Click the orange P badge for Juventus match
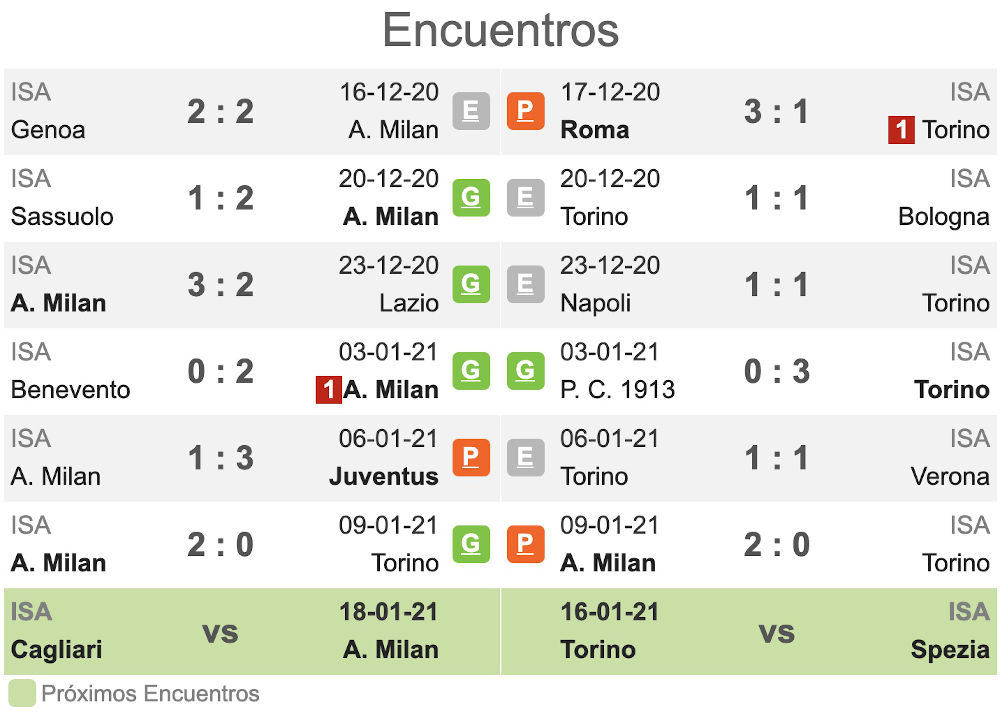This screenshot has width=1000, height=714. [x=471, y=458]
